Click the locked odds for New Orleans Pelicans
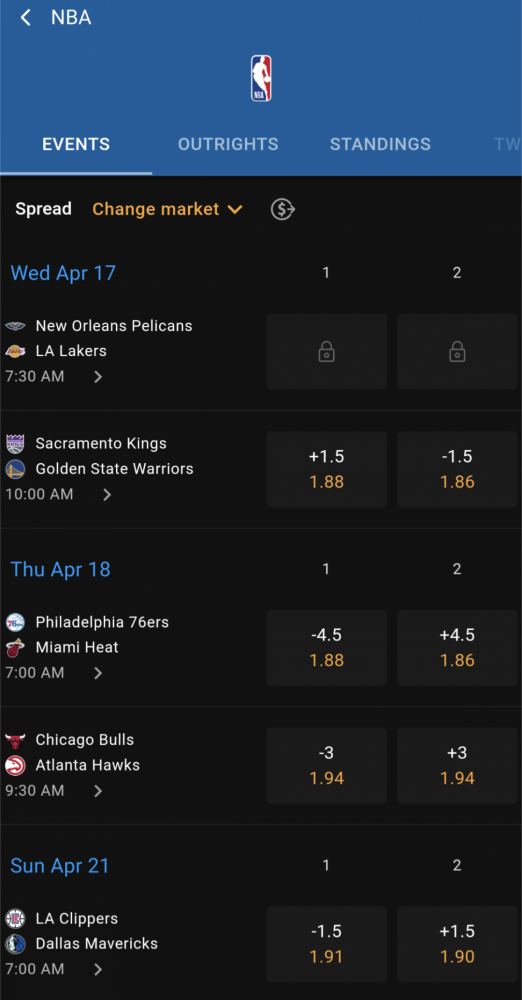The width and height of the screenshot is (522, 1000). point(327,351)
